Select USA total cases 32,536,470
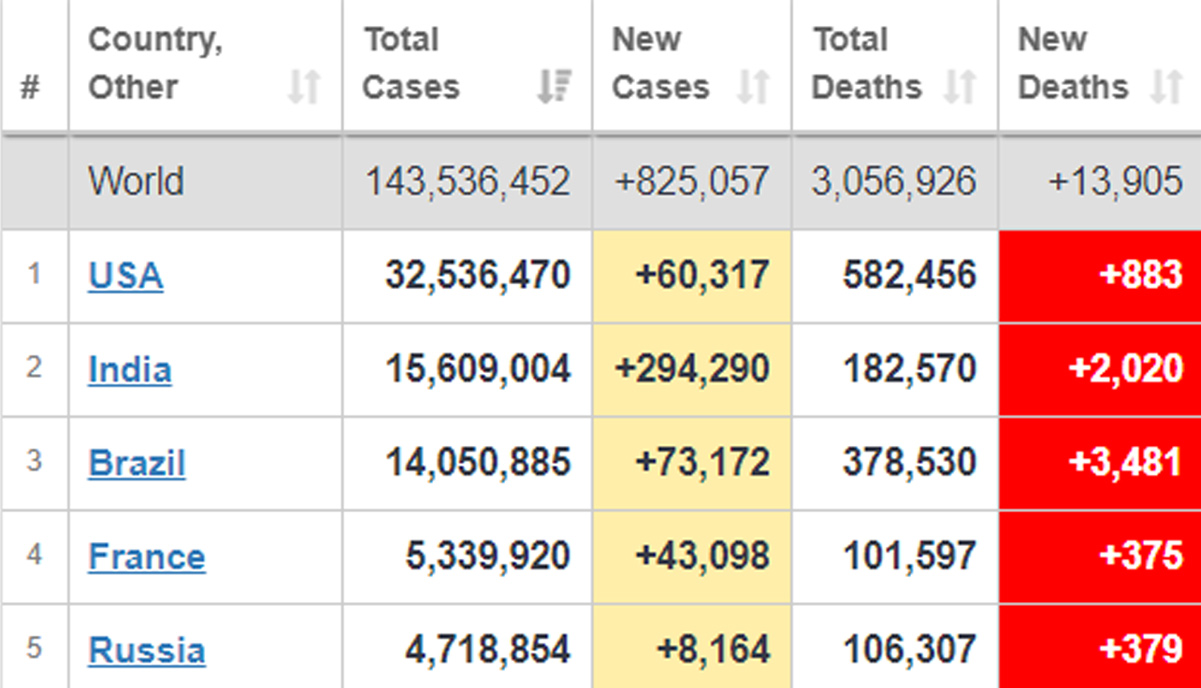Viewport: 1201px width, 688px height. coord(478,275)
